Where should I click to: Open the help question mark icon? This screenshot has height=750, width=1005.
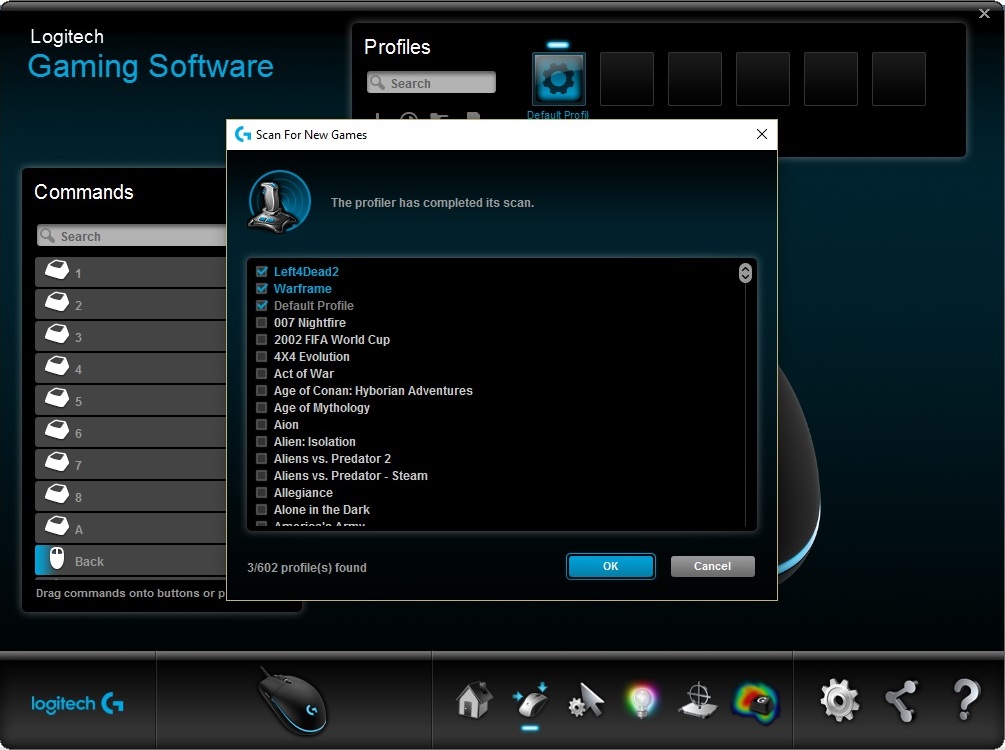967,700
